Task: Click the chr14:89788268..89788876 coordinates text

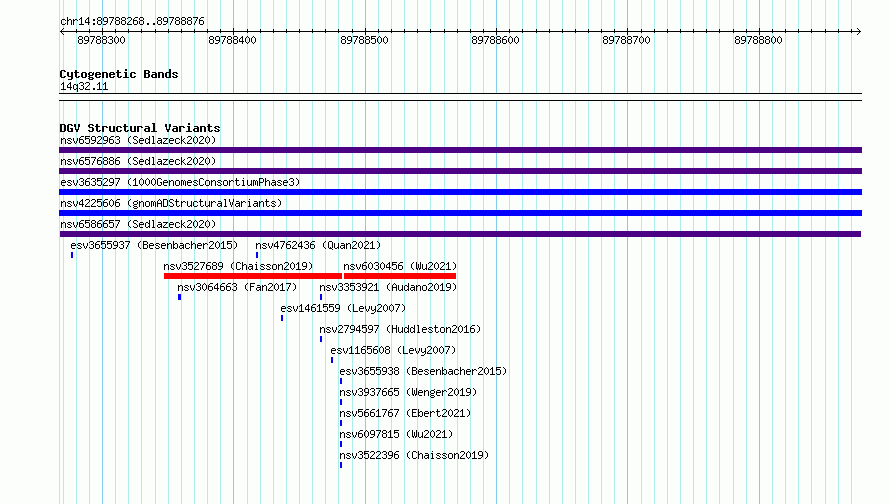Action: 132,21
